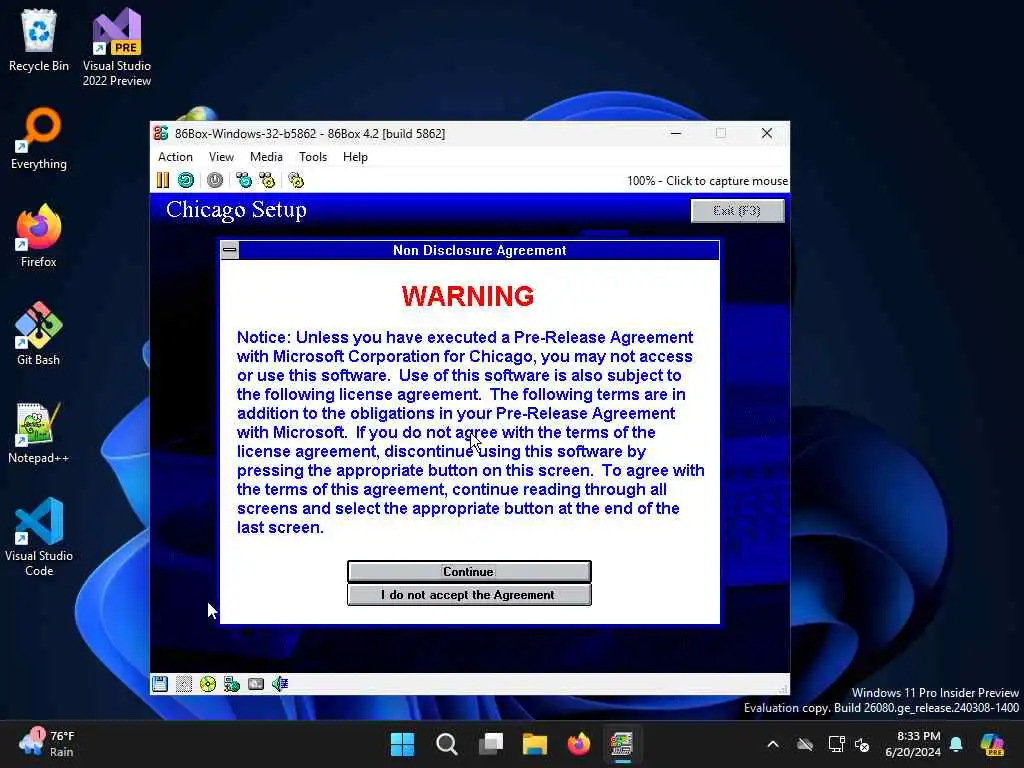Select Everything search desktop icon
This screenshot has height=768, width=1024.
click(39, 138)
